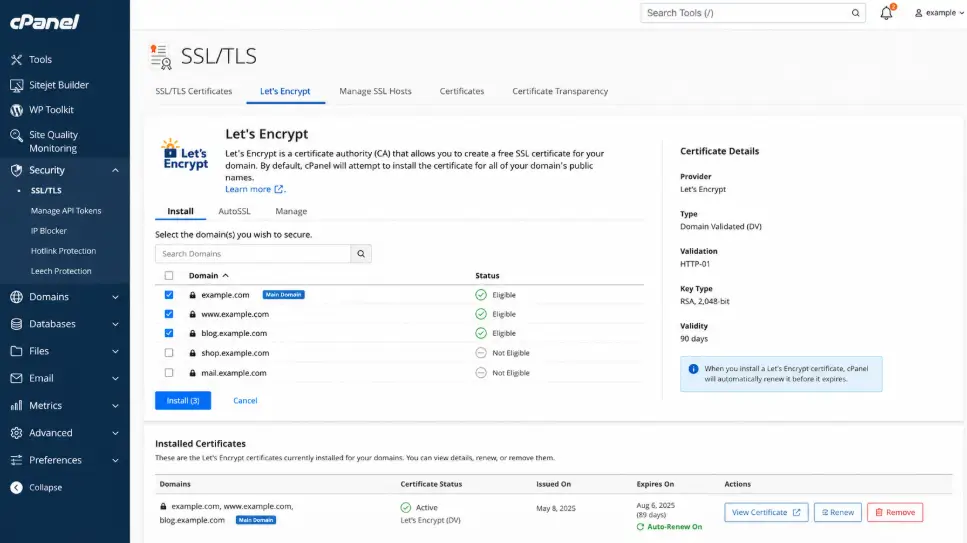Click the Install (3) button
This screenshot has width=967, height=543.
click(183, 400)
